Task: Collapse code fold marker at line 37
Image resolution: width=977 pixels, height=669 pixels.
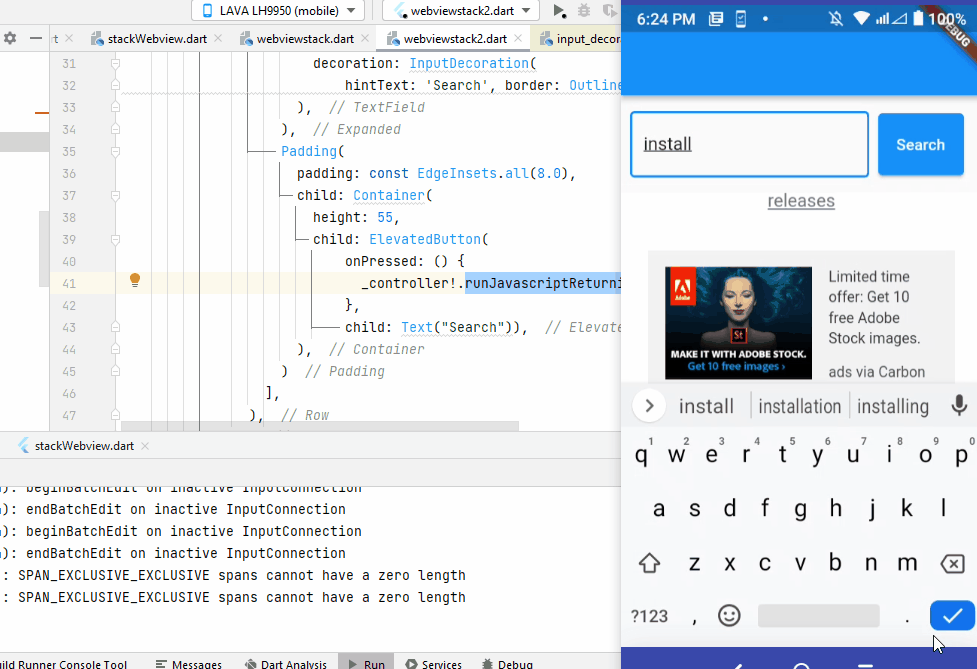Action: tap(115, 196)
